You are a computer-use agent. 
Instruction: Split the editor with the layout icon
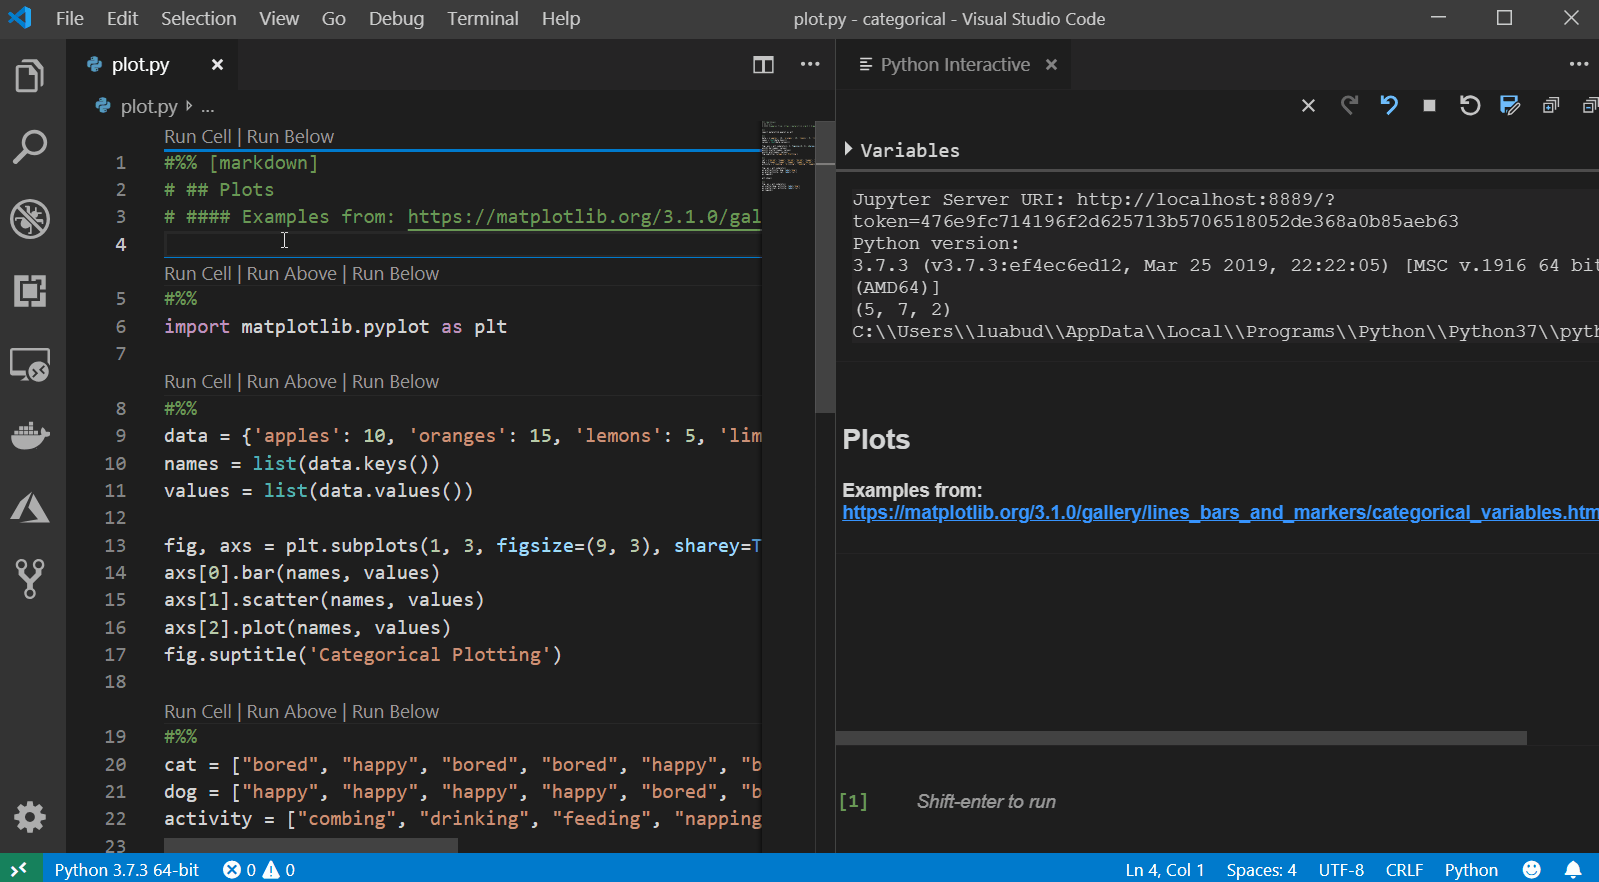[763, 65]
